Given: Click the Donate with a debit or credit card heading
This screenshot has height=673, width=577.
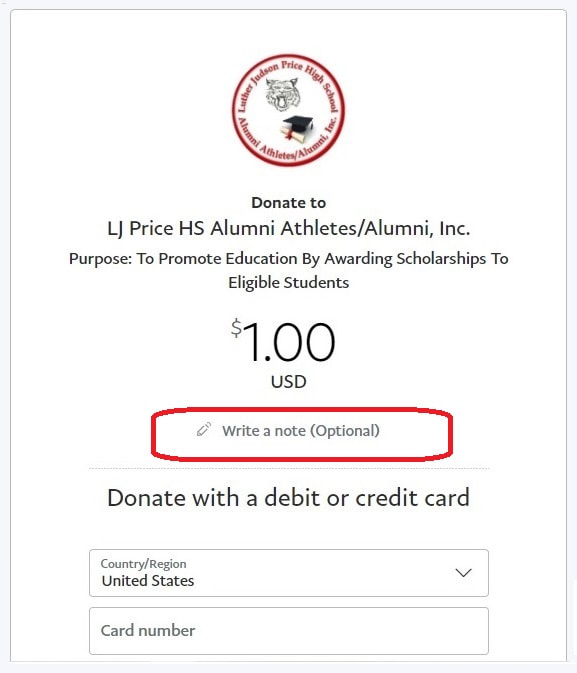Looking at the screenshot, I should point(288,498).
